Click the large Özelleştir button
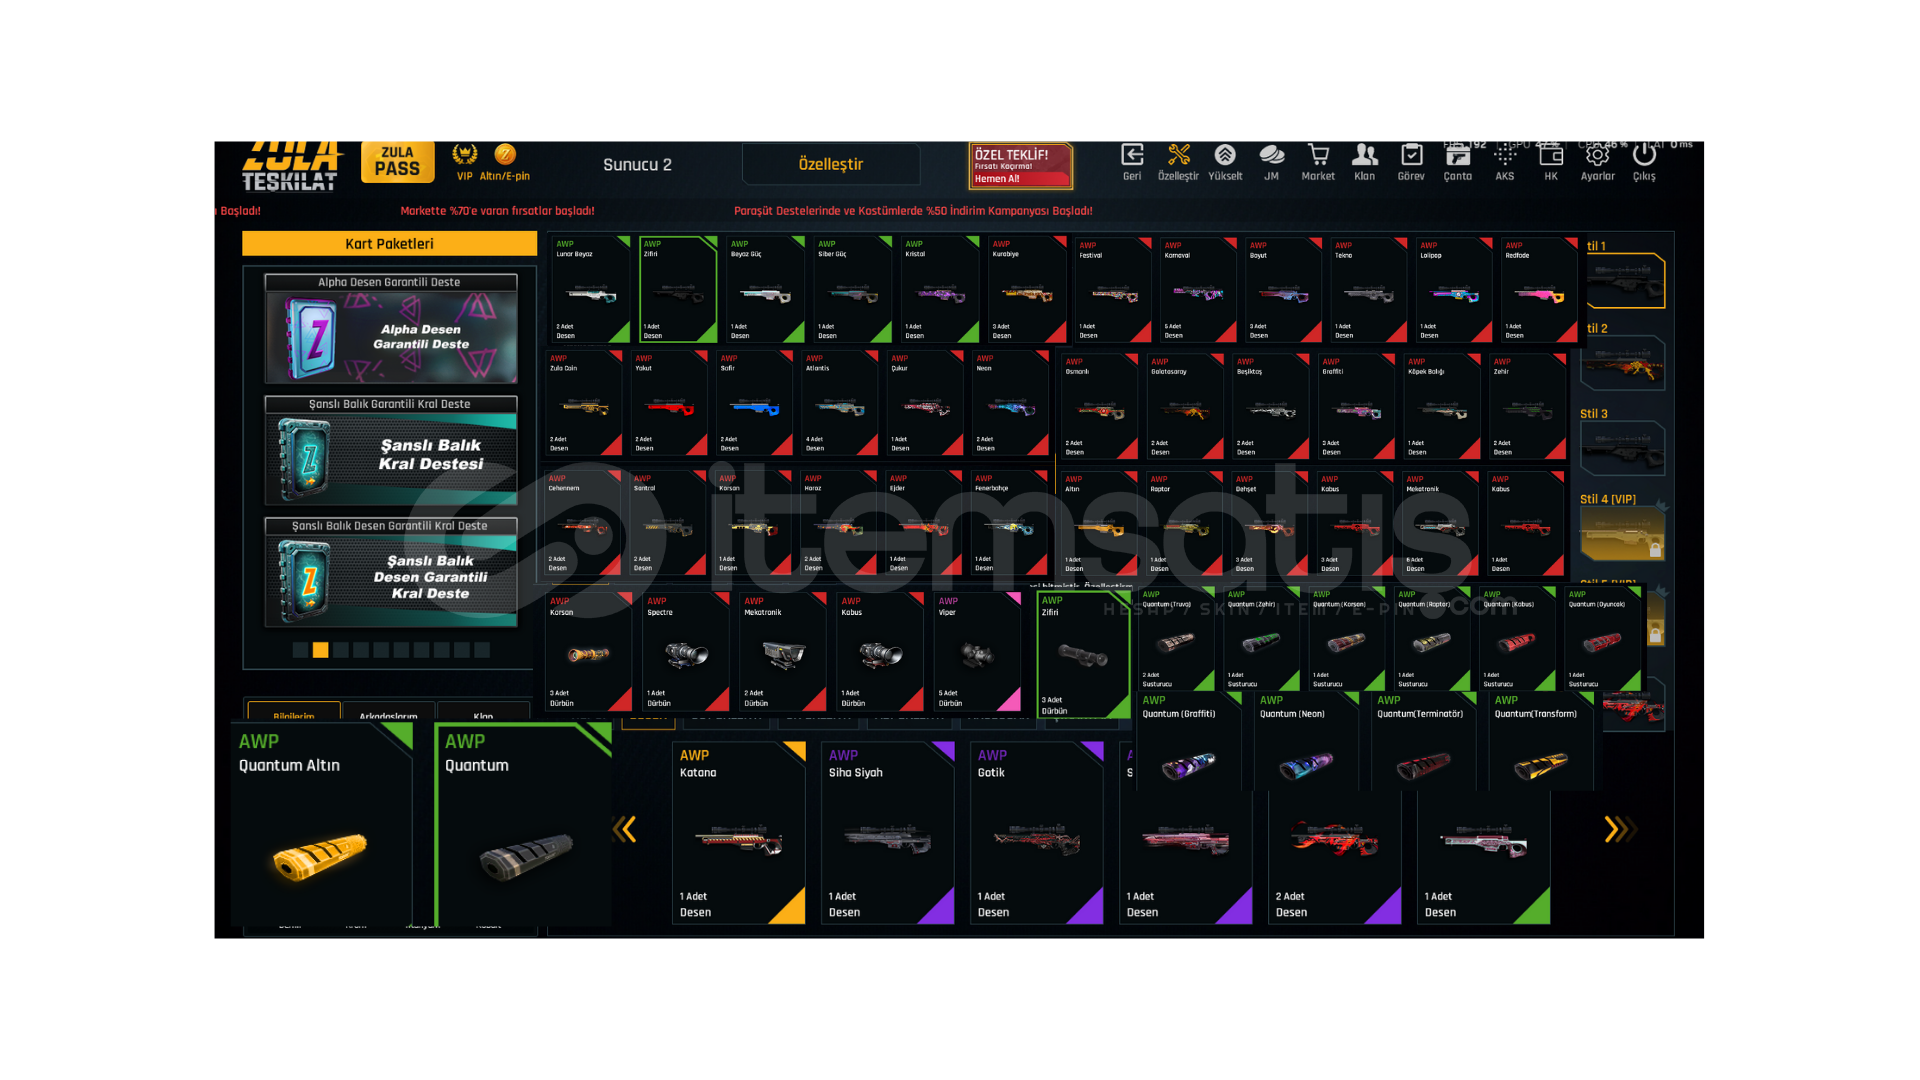 click(x=831, y=164)
